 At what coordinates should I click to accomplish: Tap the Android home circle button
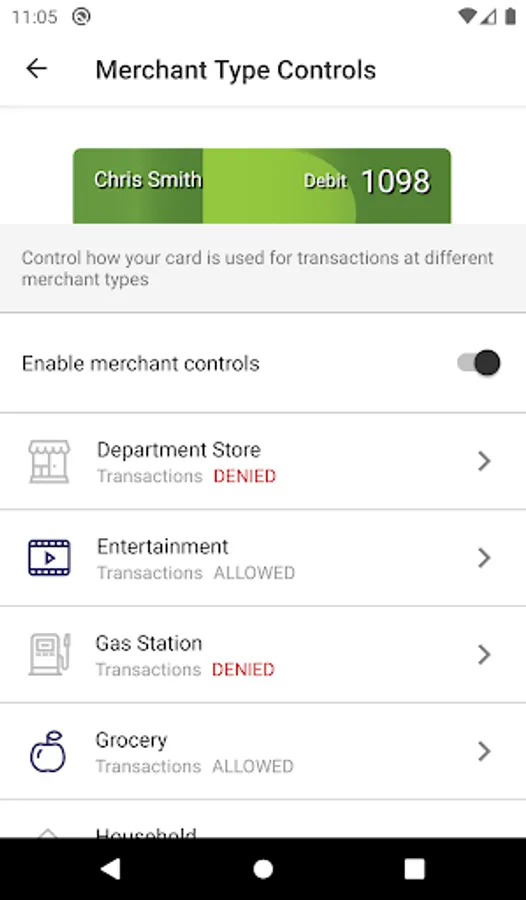263,869
